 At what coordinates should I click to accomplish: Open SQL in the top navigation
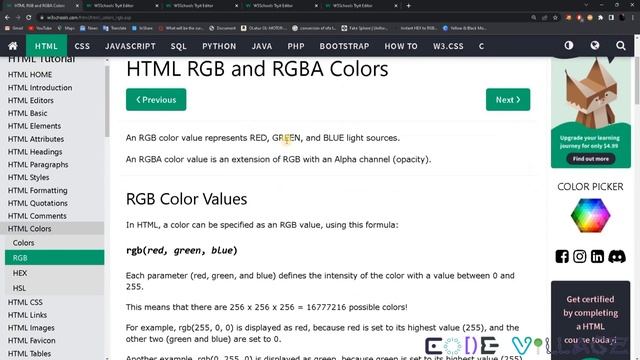(x=178, y=46)
